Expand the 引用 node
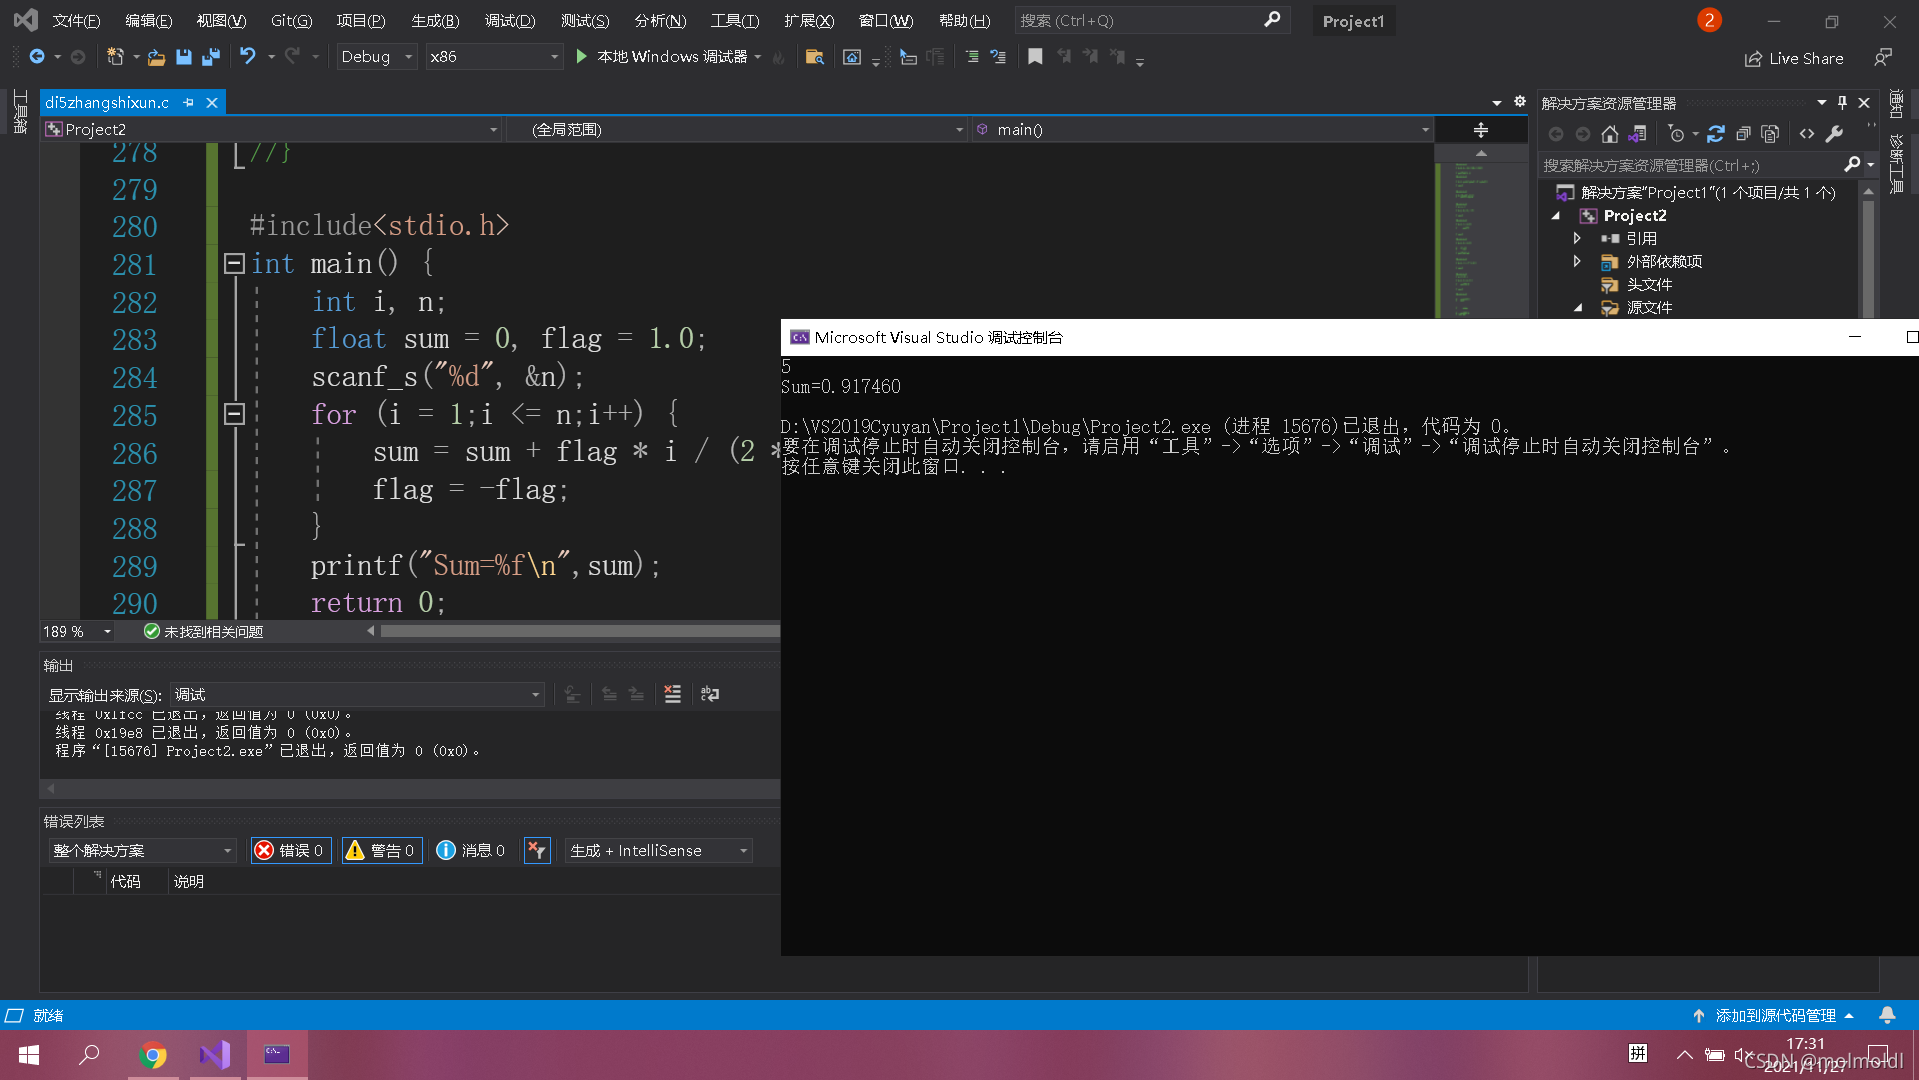The width and height of the screenshot is (1919, 1080). 1577,238
